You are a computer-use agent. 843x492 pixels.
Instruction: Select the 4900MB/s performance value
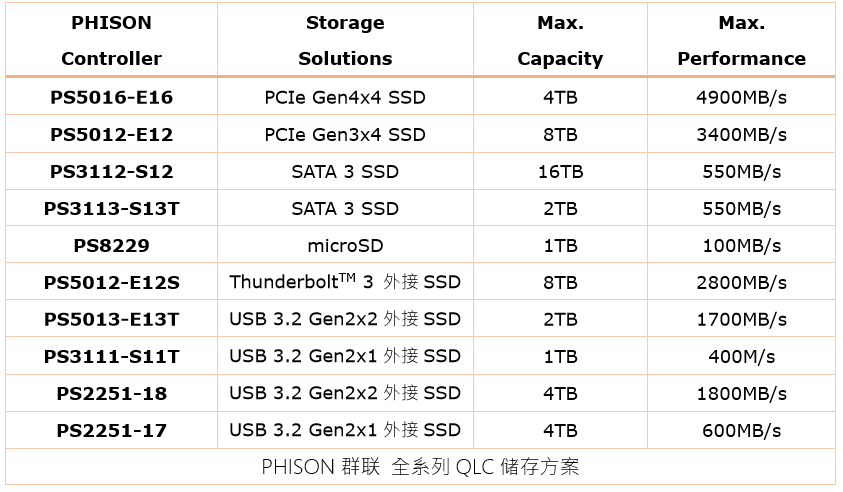point(741,97)
